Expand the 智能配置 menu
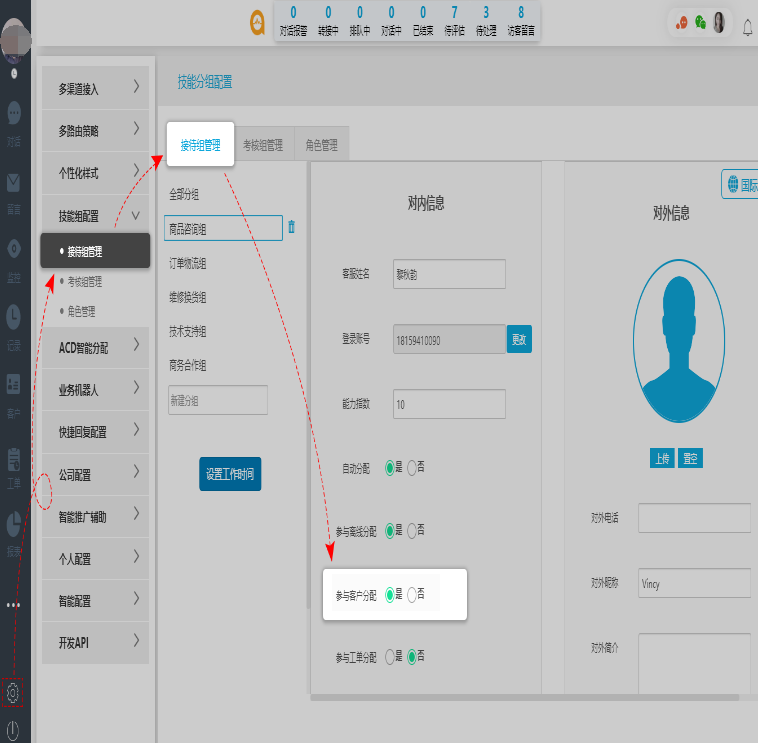The height and width of the screenshot is (743, 758). tap(95, 601)
